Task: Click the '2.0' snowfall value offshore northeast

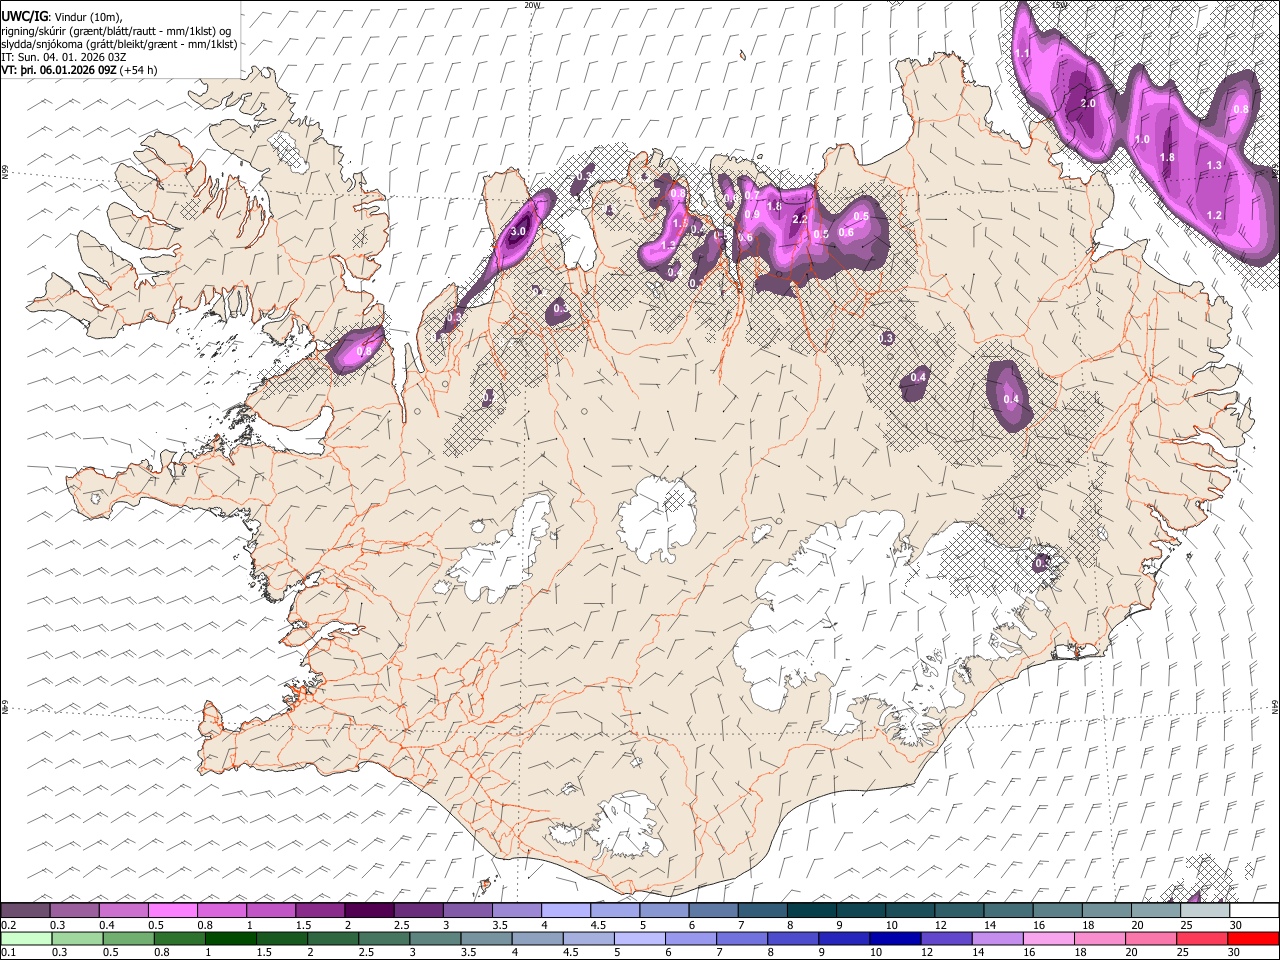Action: [1089, 103]
